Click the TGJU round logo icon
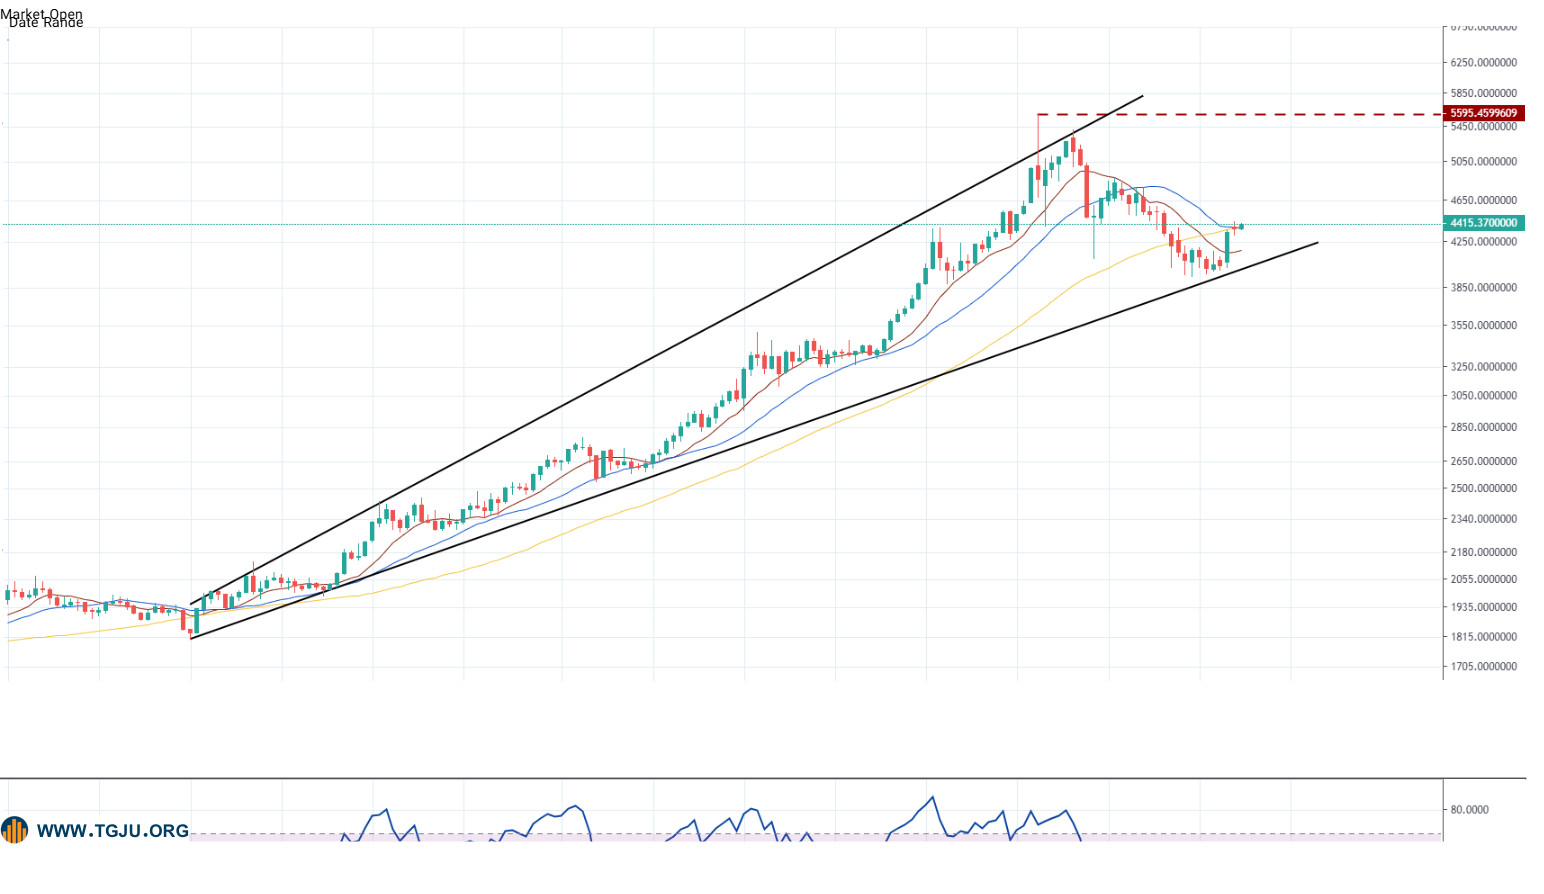This screenshot has width=1544, height=894. pos(14,830)
